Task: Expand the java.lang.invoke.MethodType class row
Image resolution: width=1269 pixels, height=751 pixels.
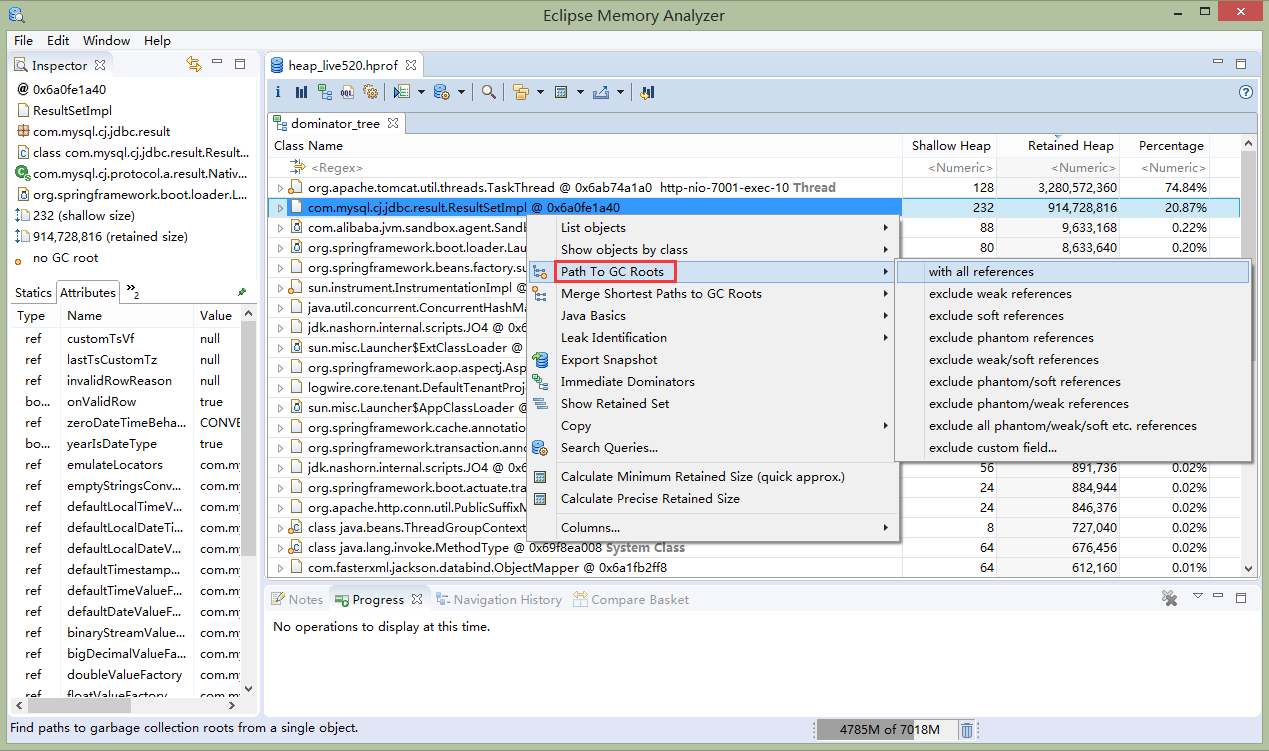Action: (280, 548)
